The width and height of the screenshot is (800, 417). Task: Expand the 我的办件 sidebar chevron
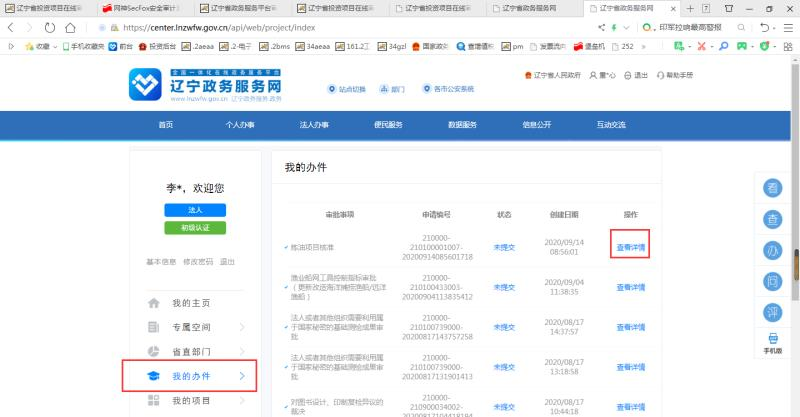pyautogui.click(x=242, y=376)
